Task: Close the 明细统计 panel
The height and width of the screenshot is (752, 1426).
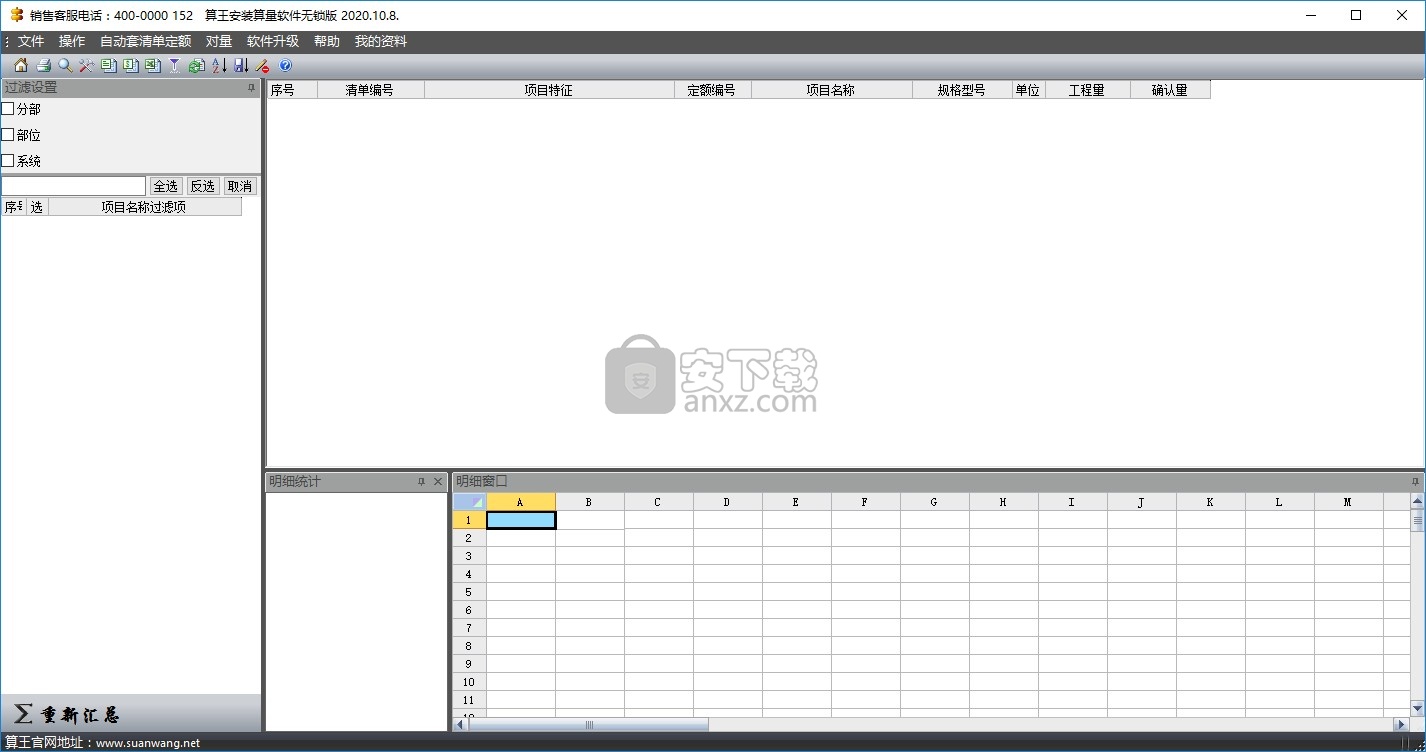Action: pyautogui.click(x=438, y=482)
